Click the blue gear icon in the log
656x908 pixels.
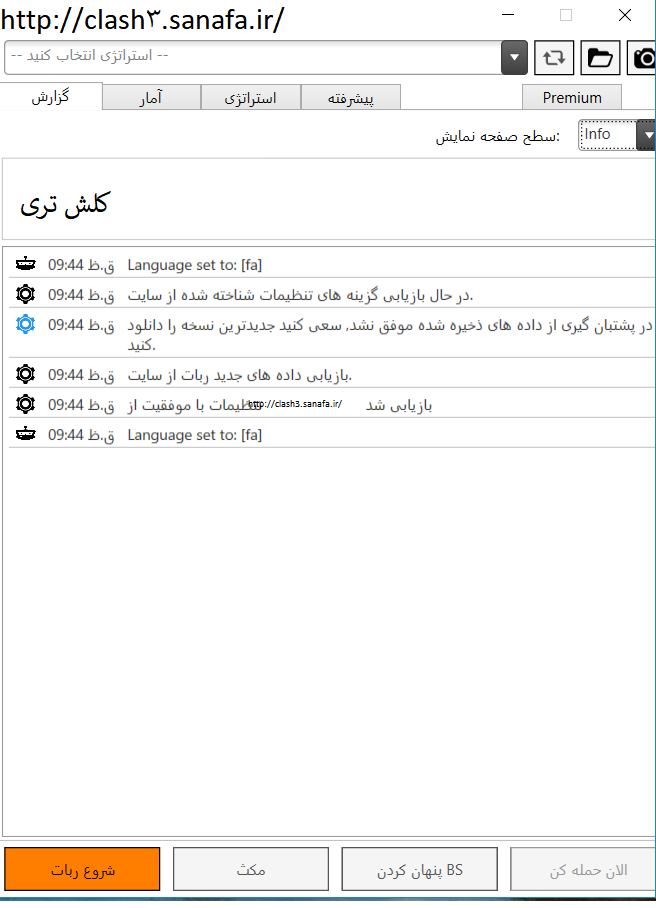[x=25, y=324]
